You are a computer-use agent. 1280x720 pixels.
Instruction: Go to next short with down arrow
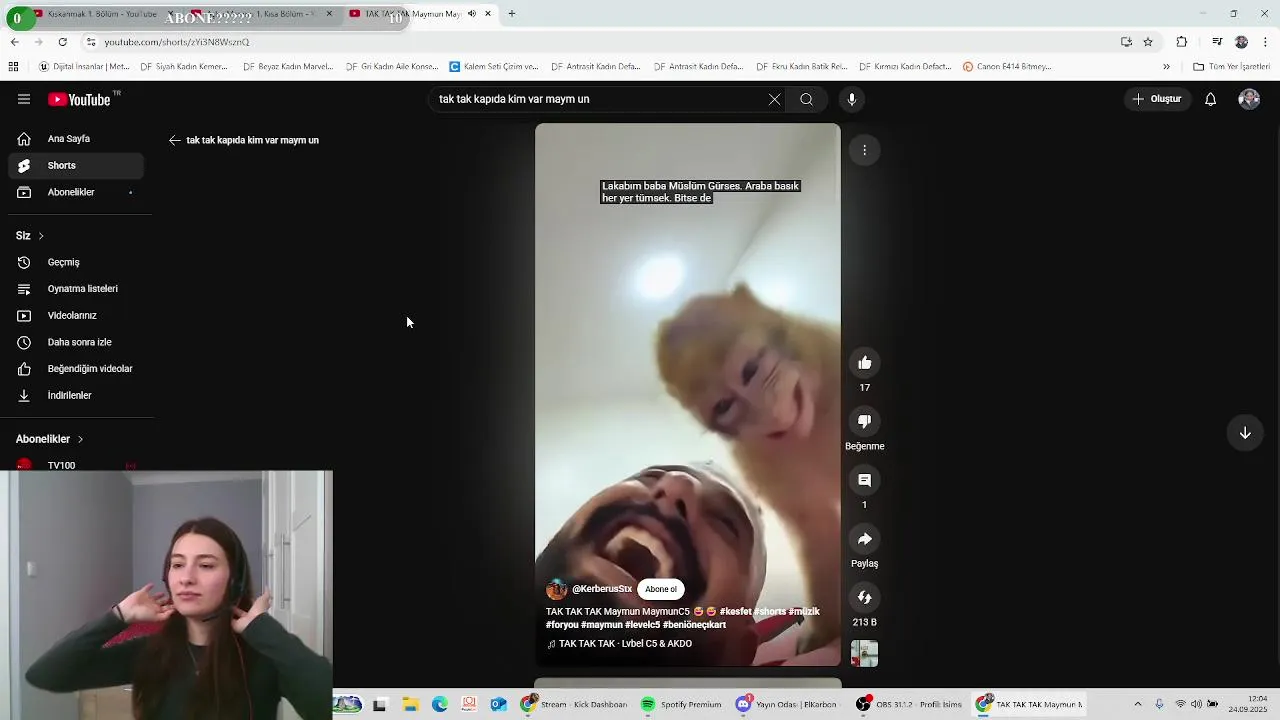pyautogui.click(x=1245, y=433)
